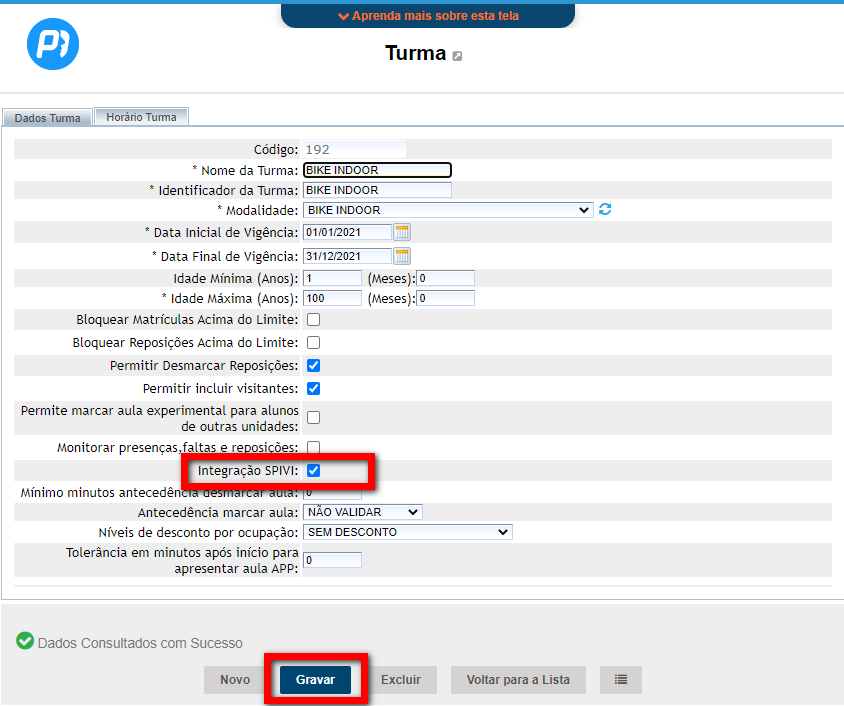
Task: Enable Bloquear Matrículas Acima do Limite
Action: (313, 320)
